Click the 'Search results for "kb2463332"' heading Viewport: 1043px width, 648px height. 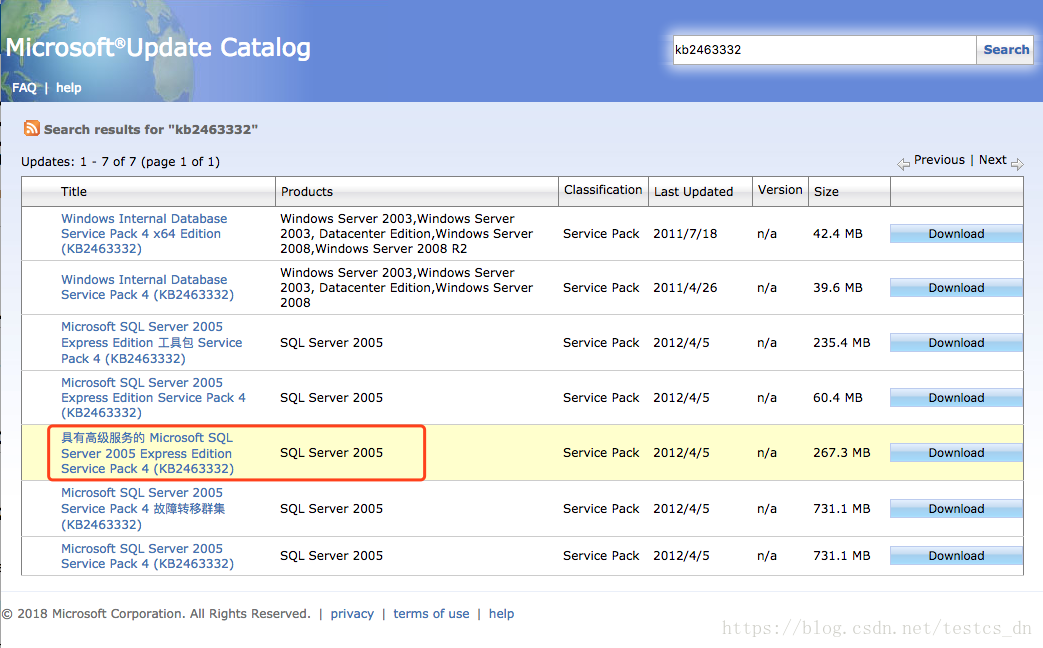tap(150, 129)
